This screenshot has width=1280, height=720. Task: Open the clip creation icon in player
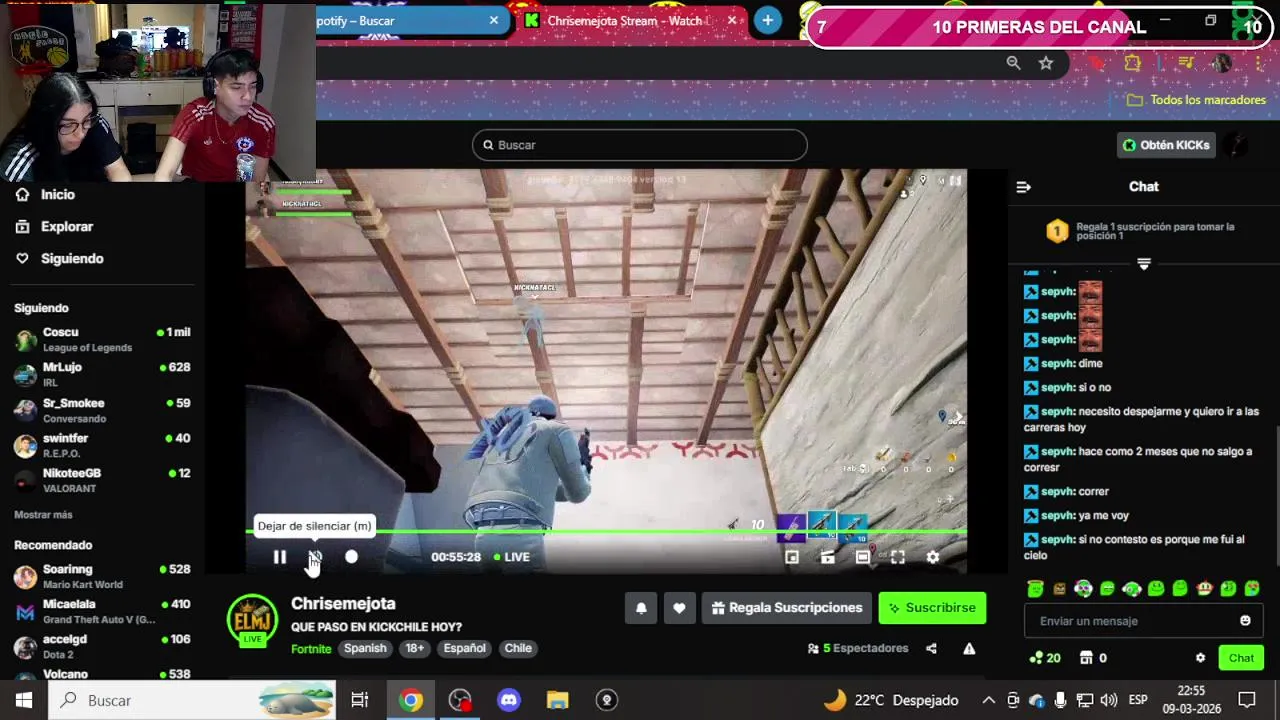[x=827, y=557]
